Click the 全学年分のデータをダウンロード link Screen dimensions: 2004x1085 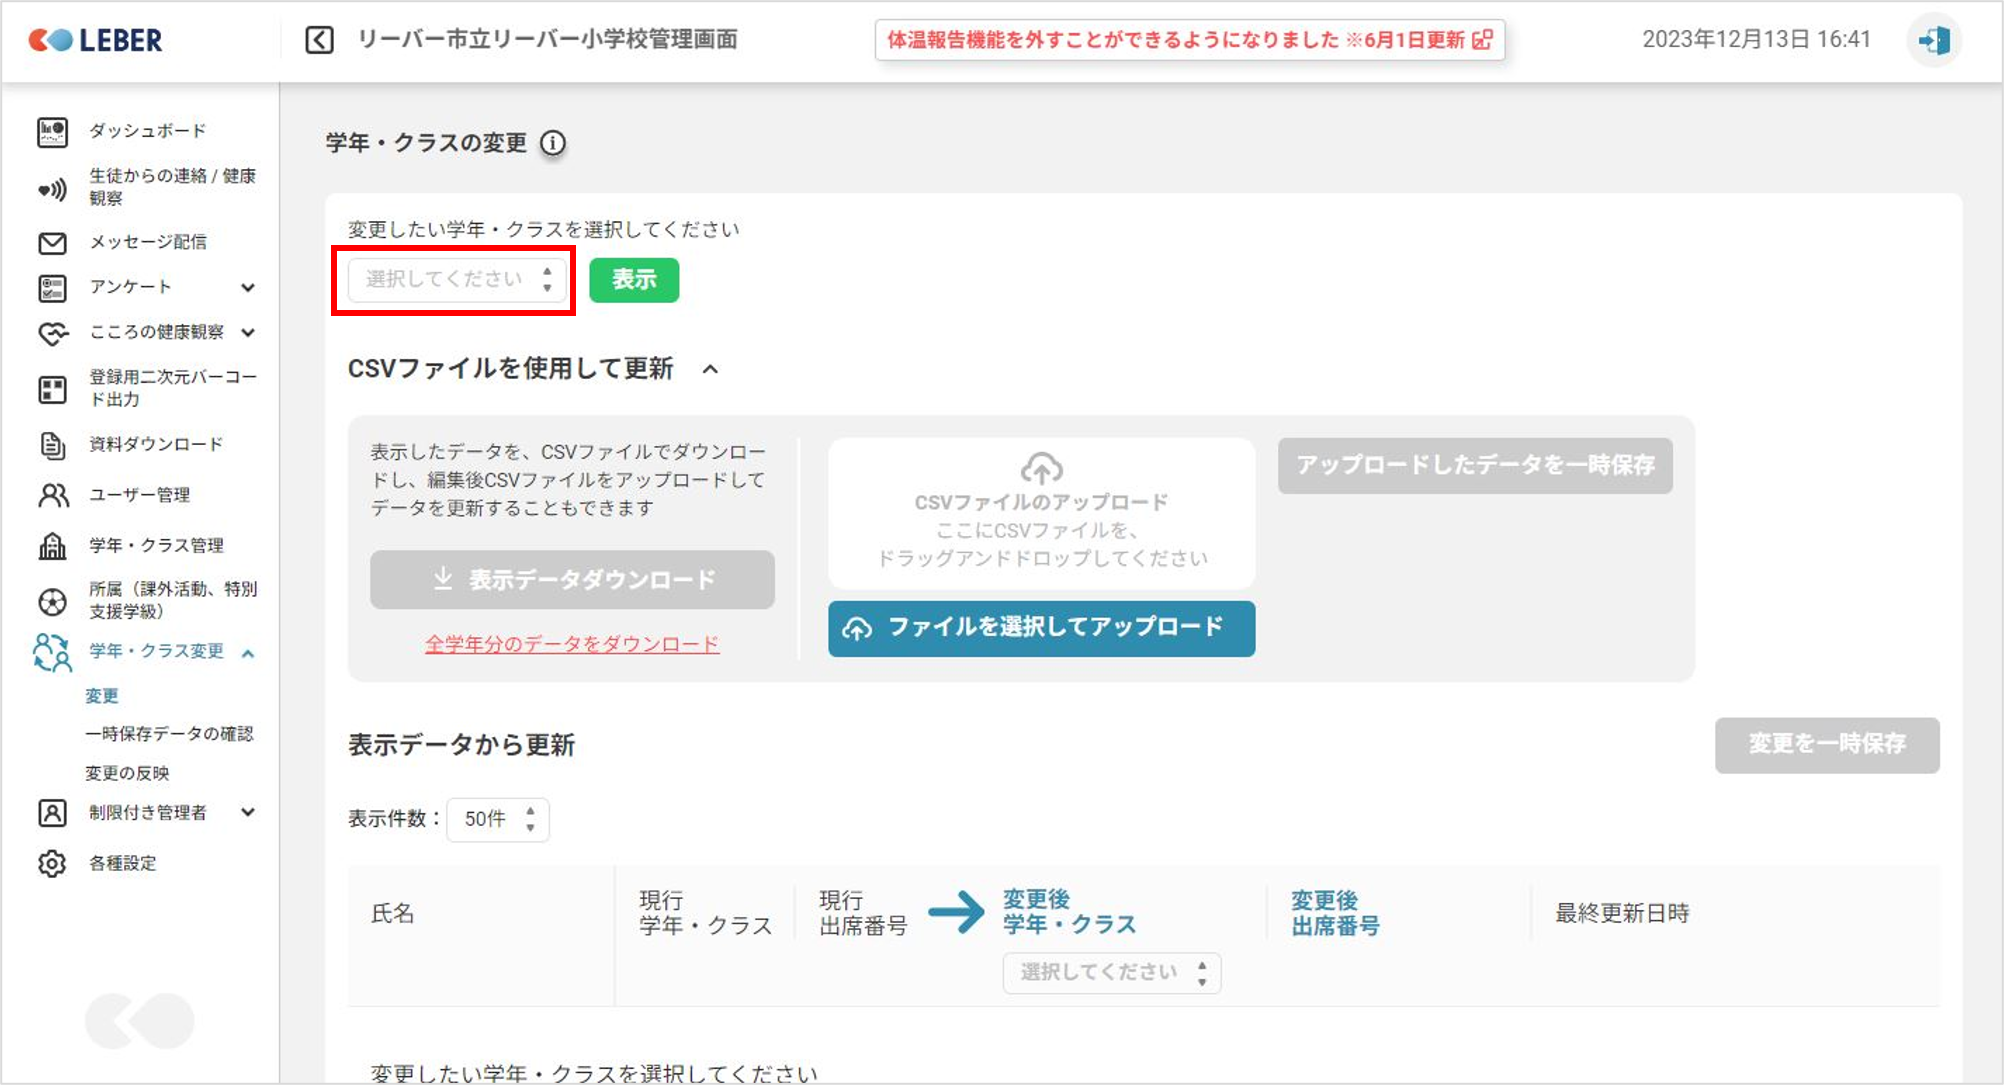click(572, 644)
